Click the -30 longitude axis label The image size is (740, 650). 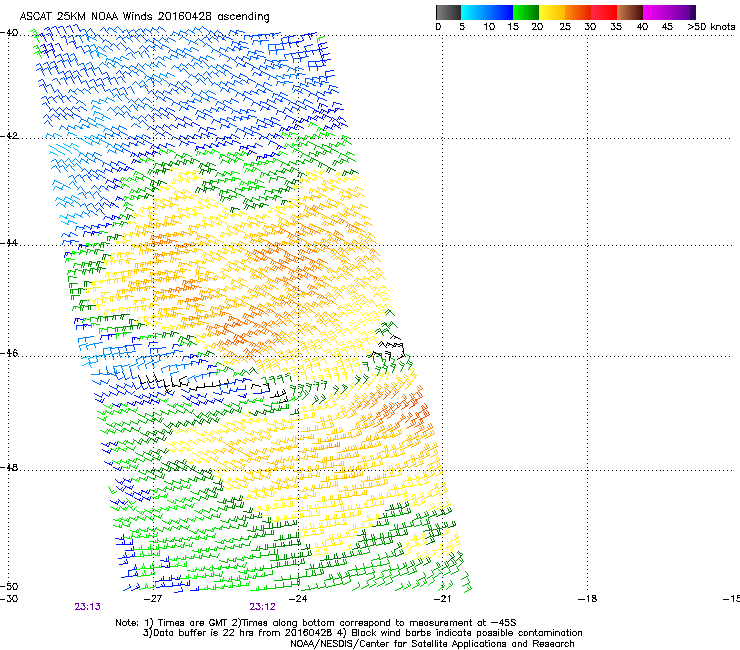9,599
